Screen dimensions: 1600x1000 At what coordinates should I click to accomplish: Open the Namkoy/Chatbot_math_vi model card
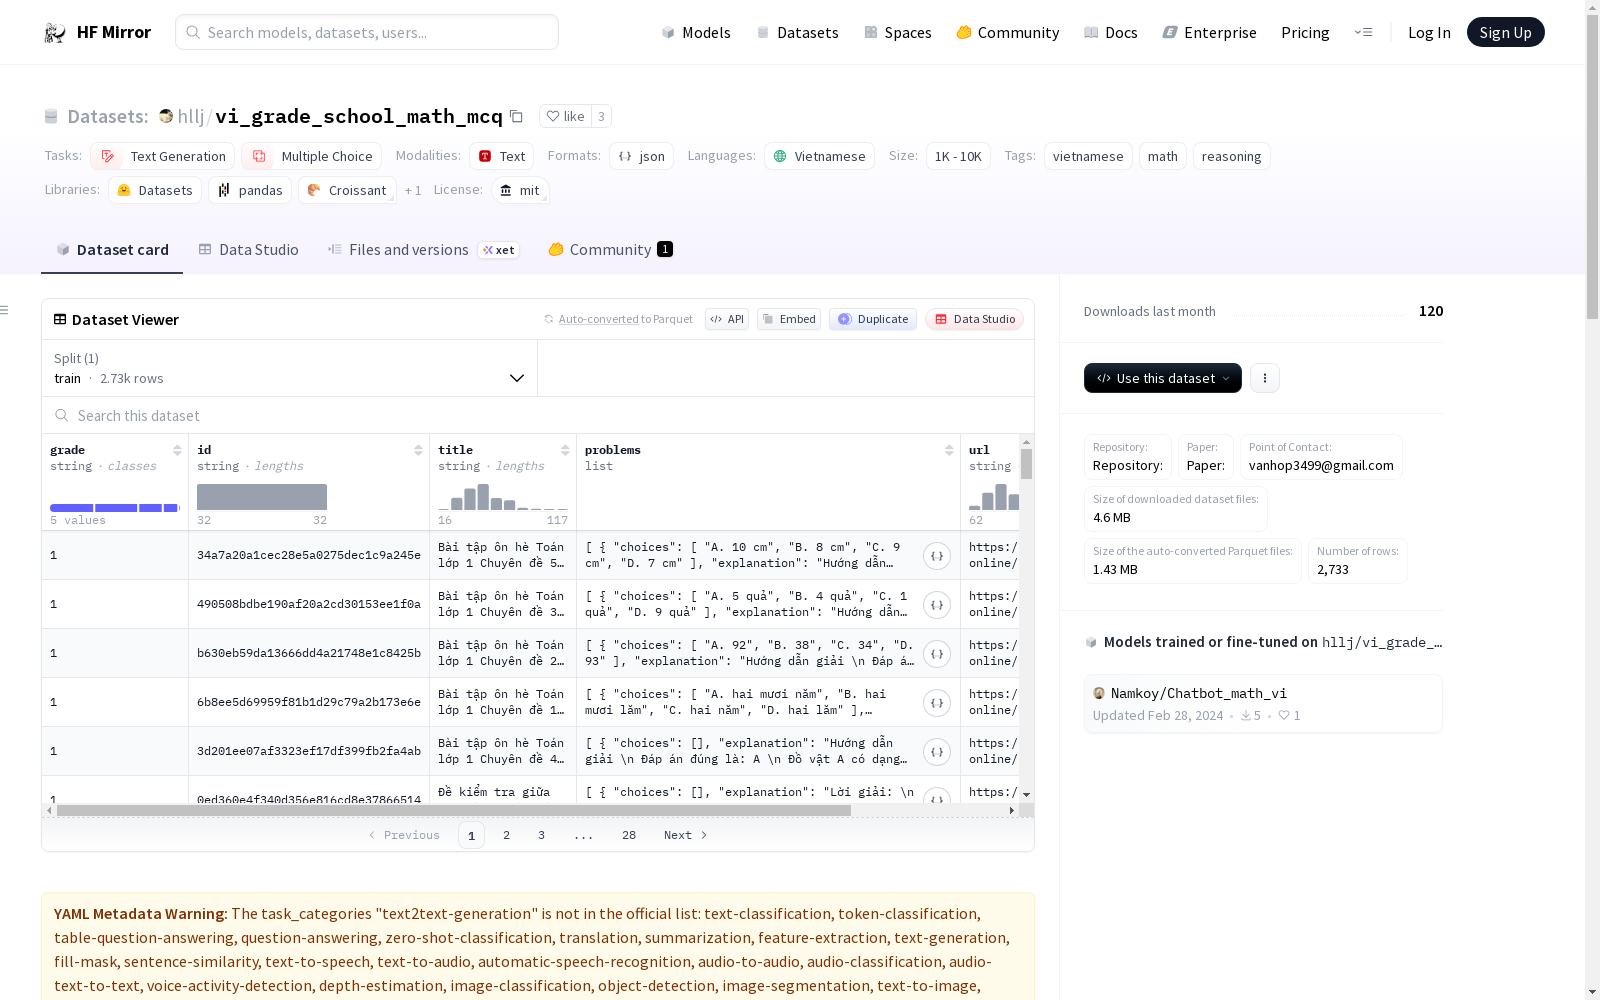pyautogui.click(x=1263, y=703)
